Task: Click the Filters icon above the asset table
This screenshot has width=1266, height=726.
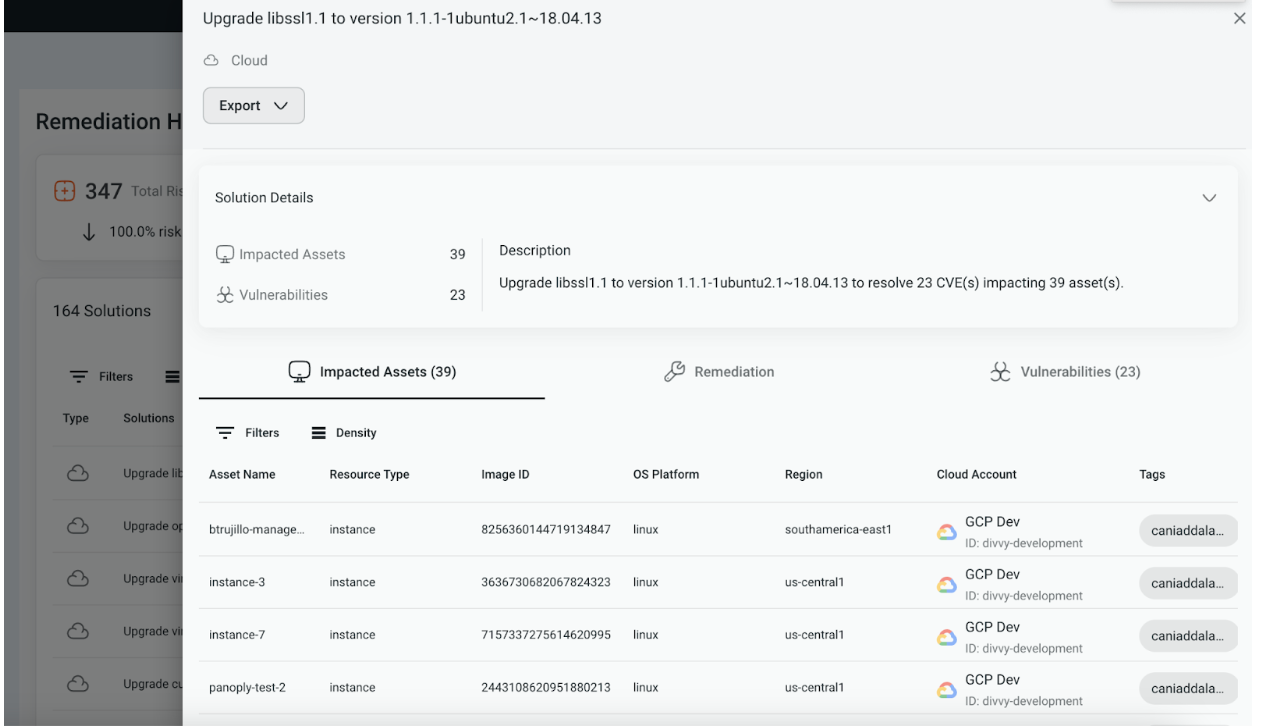Action: click(x=227, y=433)
